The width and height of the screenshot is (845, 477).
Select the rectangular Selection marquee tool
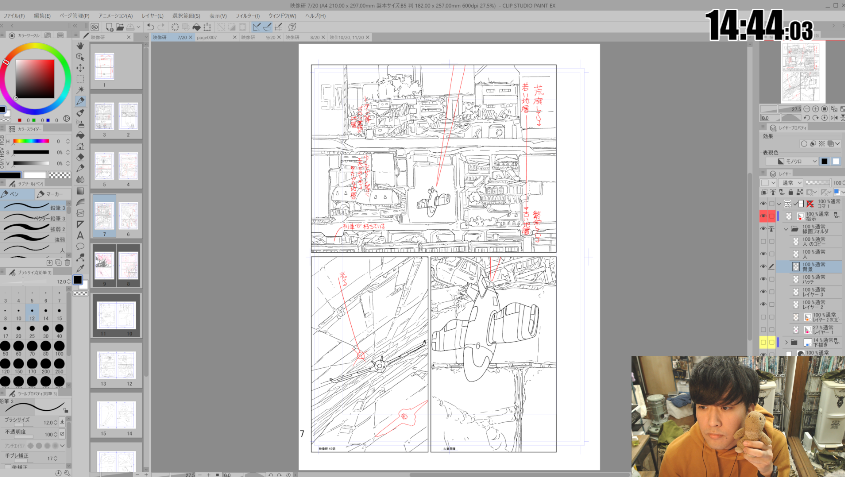pos(80,79)
